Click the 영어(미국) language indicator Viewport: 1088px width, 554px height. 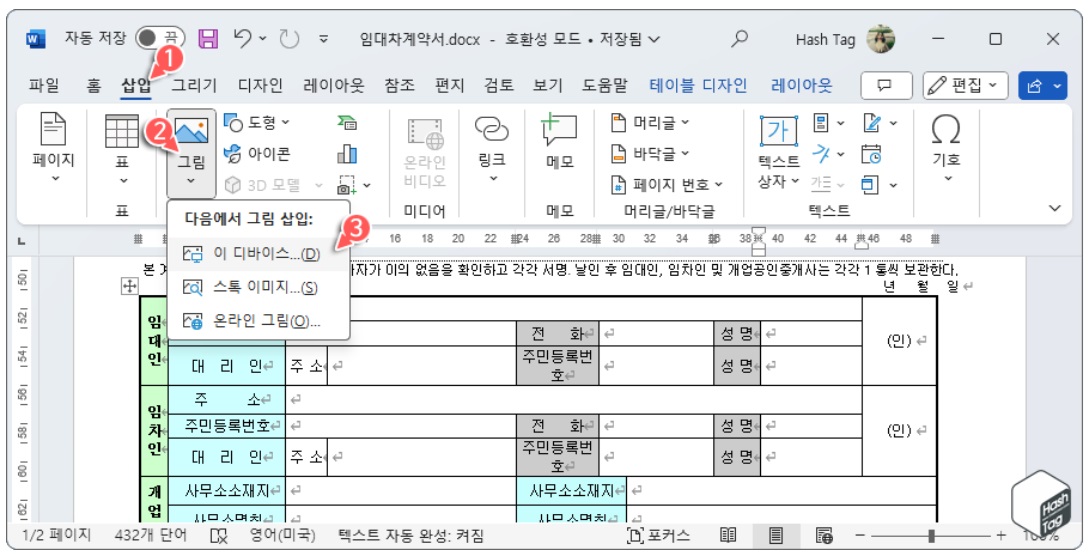click(x=282, y=535)
